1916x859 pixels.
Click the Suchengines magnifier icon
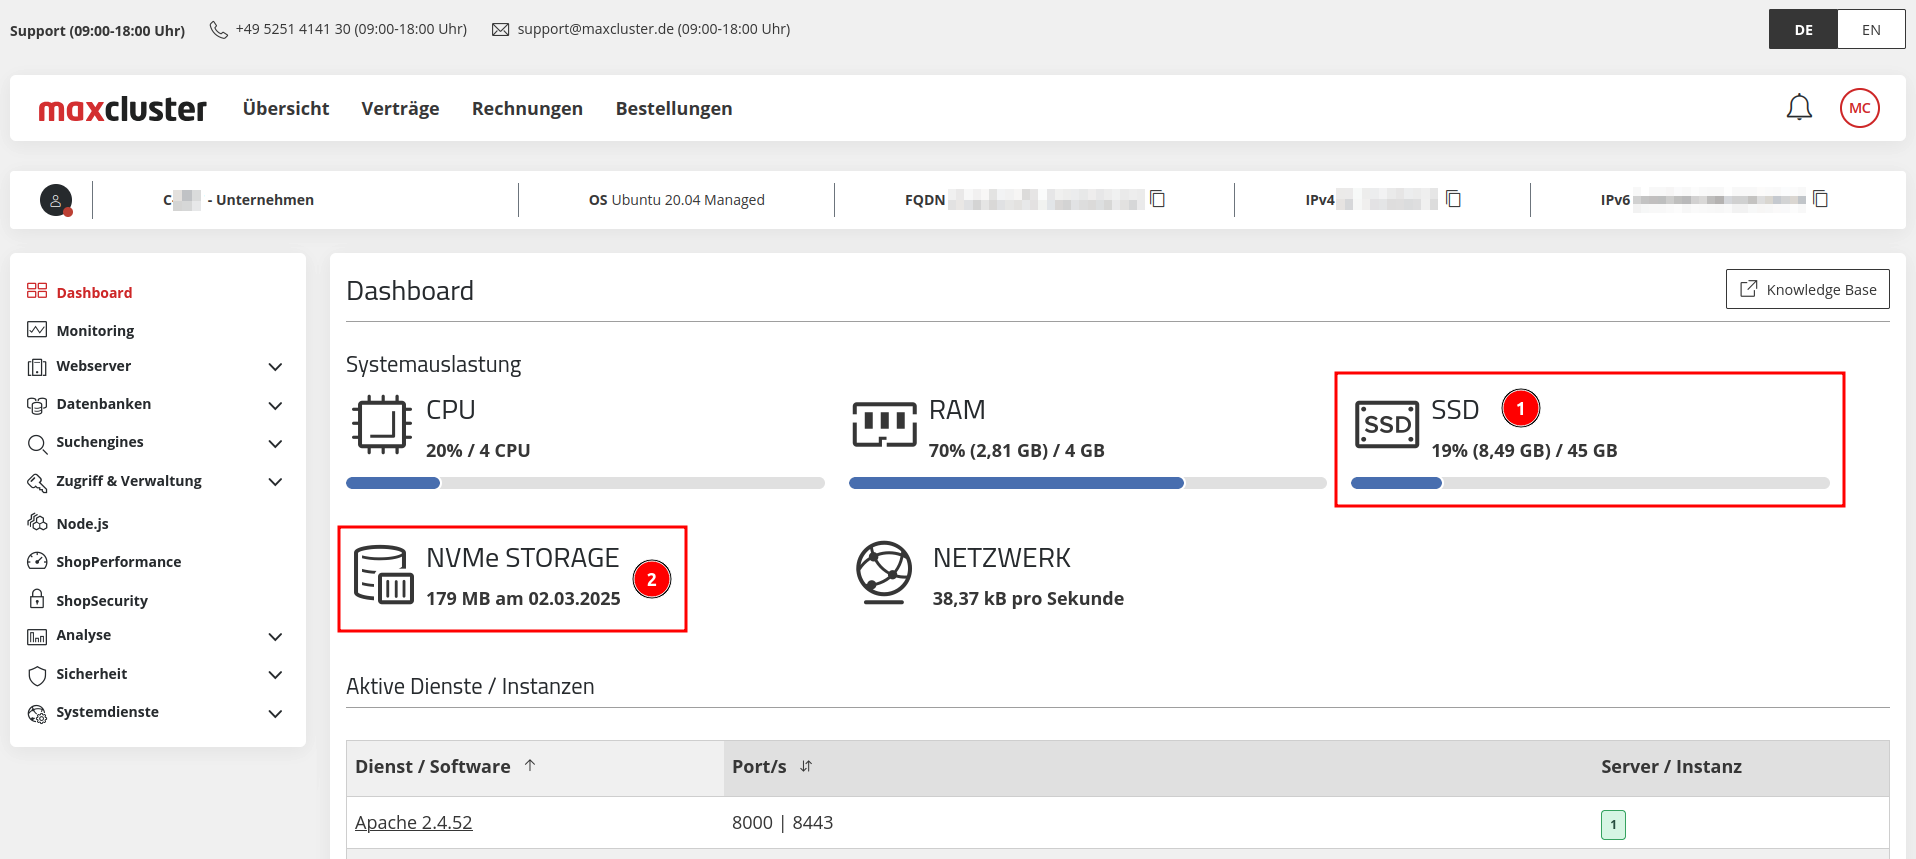click(37, 443)
